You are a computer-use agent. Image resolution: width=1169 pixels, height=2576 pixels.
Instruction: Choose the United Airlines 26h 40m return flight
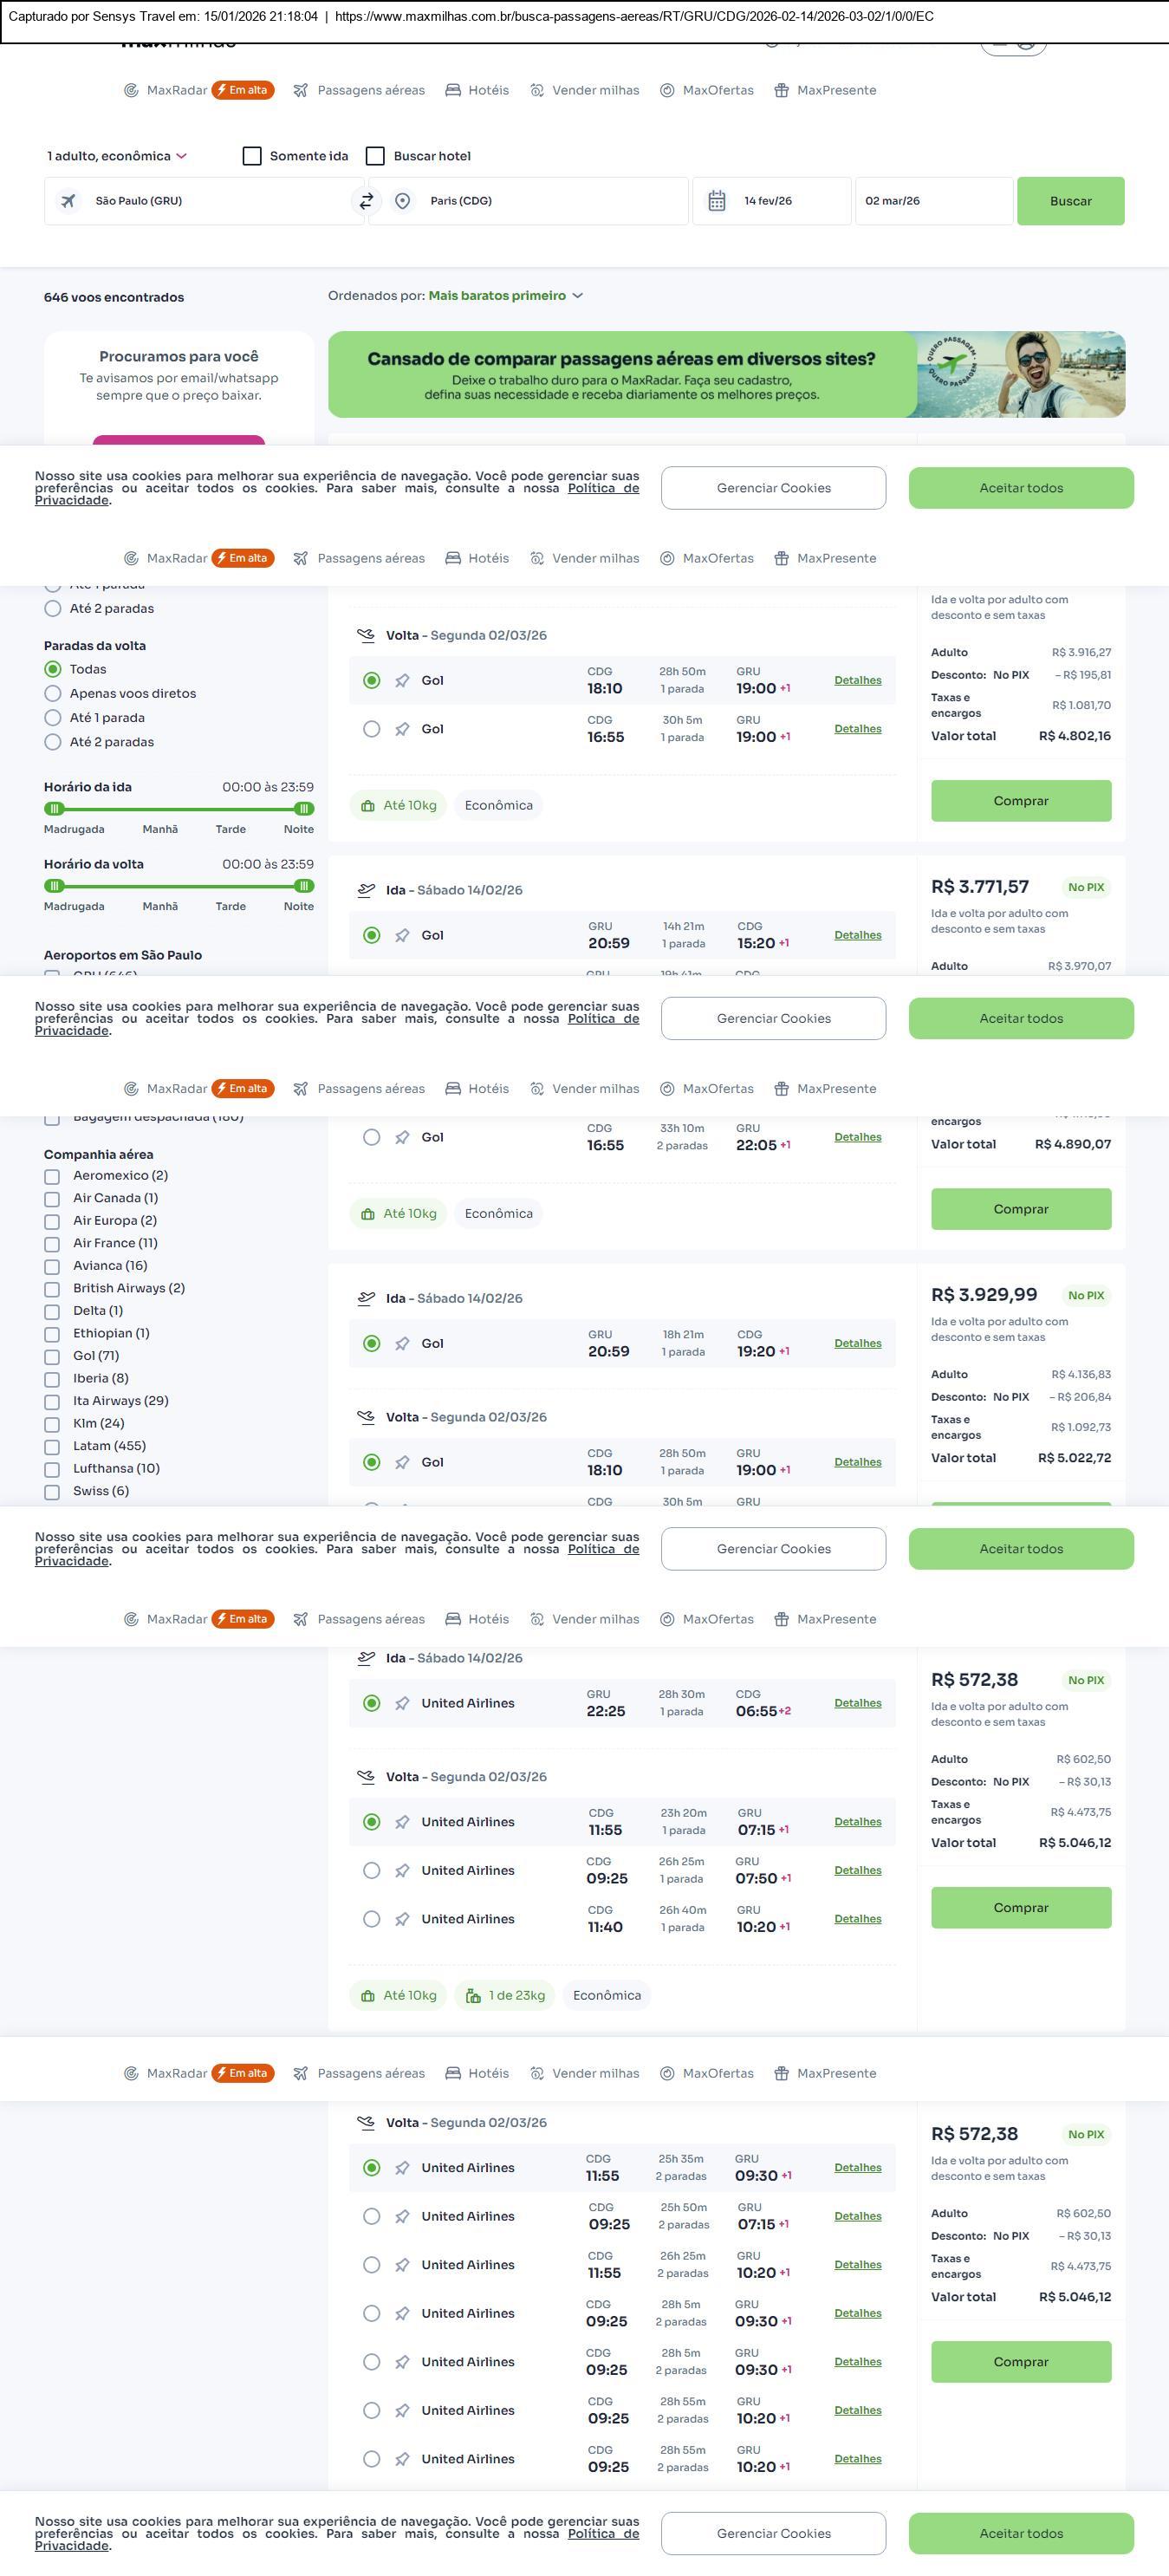(x=371, y=1919)
